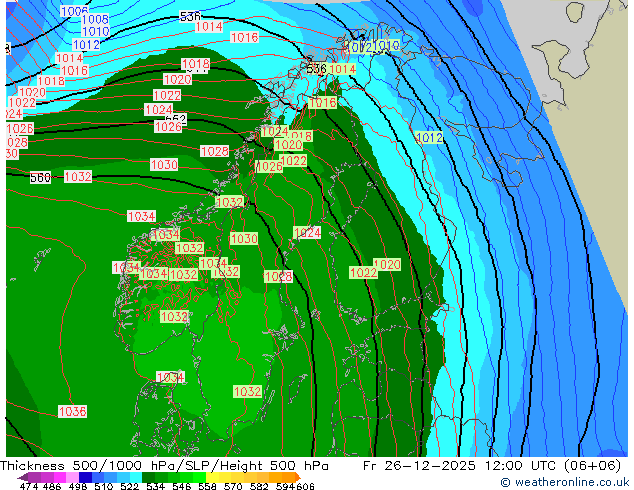Click the 1030 label above the 560 contour line
634x490 pixels.
coord(164,165)
